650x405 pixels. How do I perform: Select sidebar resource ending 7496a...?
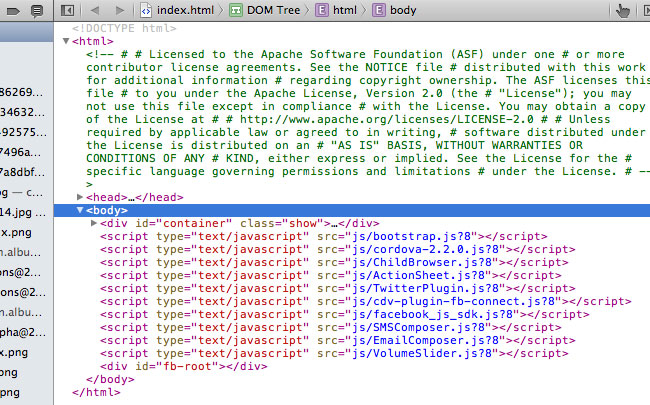(x=21, y=152)
